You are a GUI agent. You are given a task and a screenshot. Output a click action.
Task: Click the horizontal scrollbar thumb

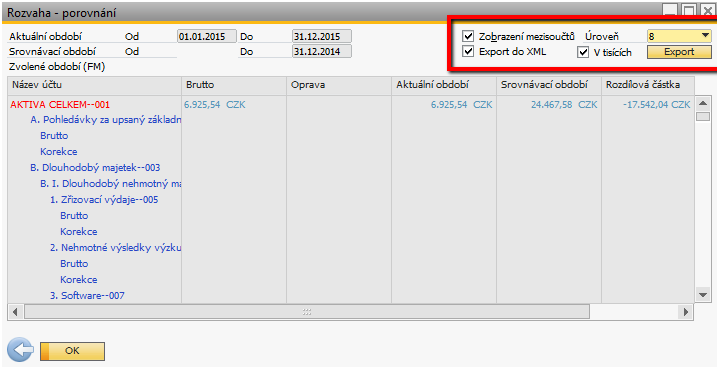click(307, 312)
